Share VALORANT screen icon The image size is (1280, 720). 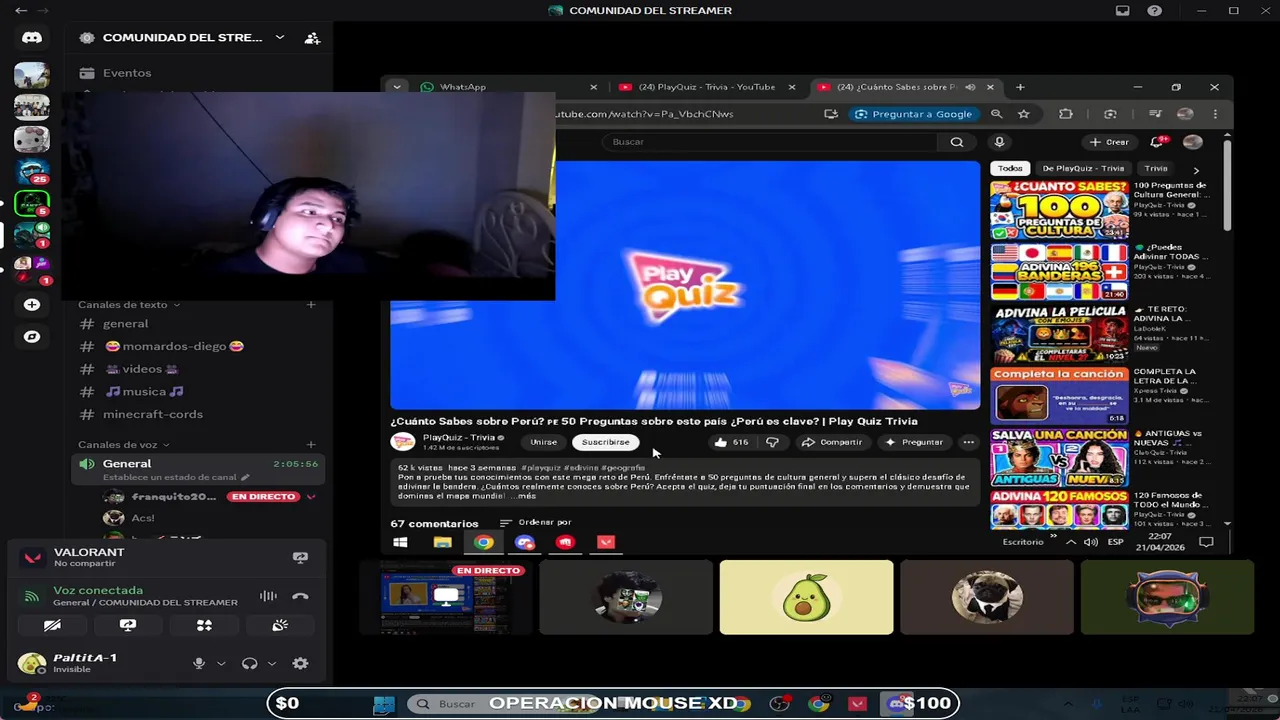coord(300,557)
